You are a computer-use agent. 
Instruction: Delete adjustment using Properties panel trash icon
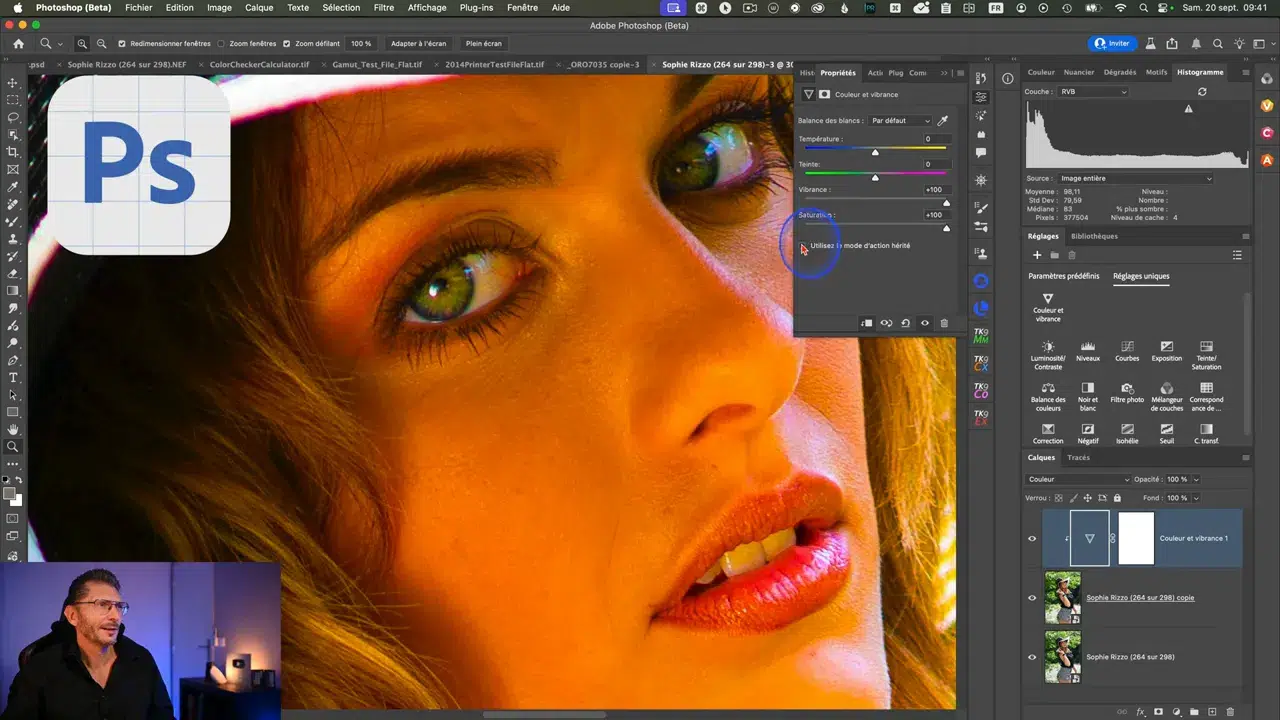click(944, 323)
